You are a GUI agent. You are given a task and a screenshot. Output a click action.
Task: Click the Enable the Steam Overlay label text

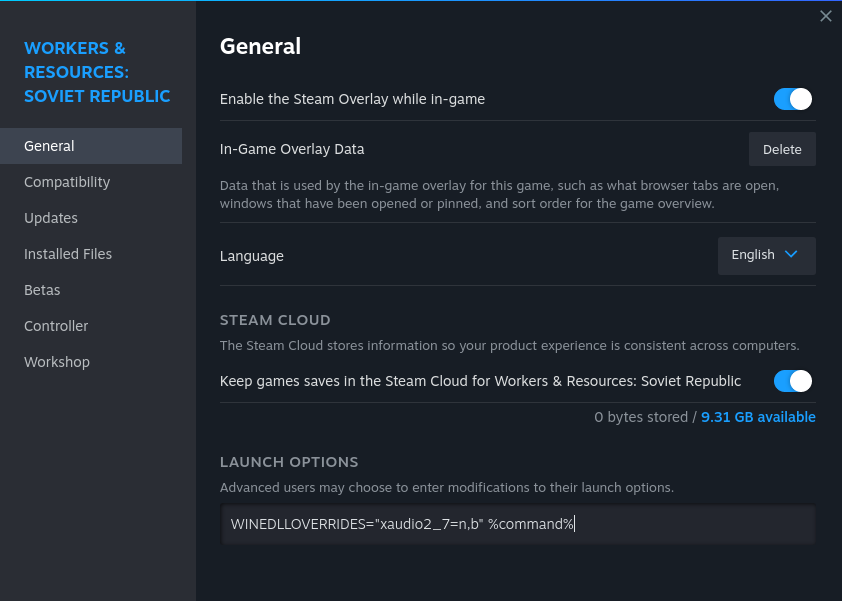(x=352, y=99)
